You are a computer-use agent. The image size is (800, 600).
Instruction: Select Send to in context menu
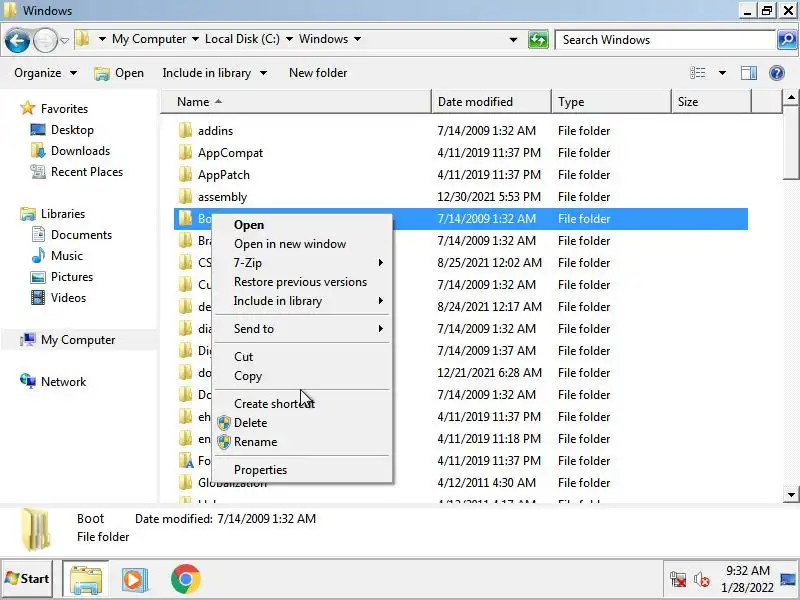[x=303, y=329]
